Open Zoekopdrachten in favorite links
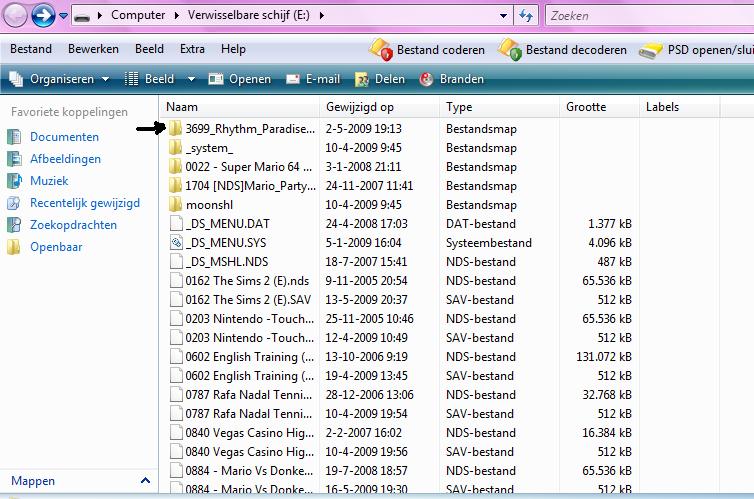Viewport: 754px width, 499px height. tap(73, 225)
